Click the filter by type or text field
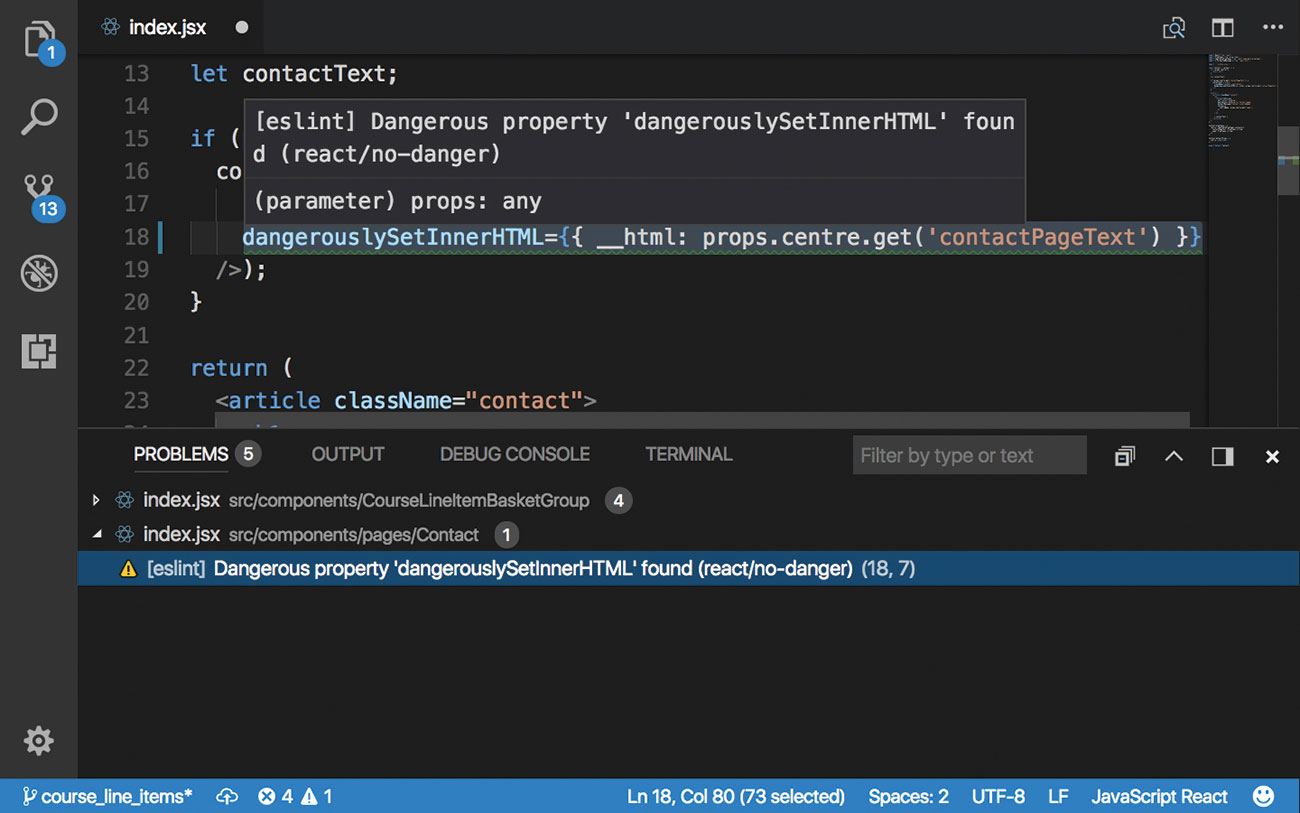 (x=968, y=455)
